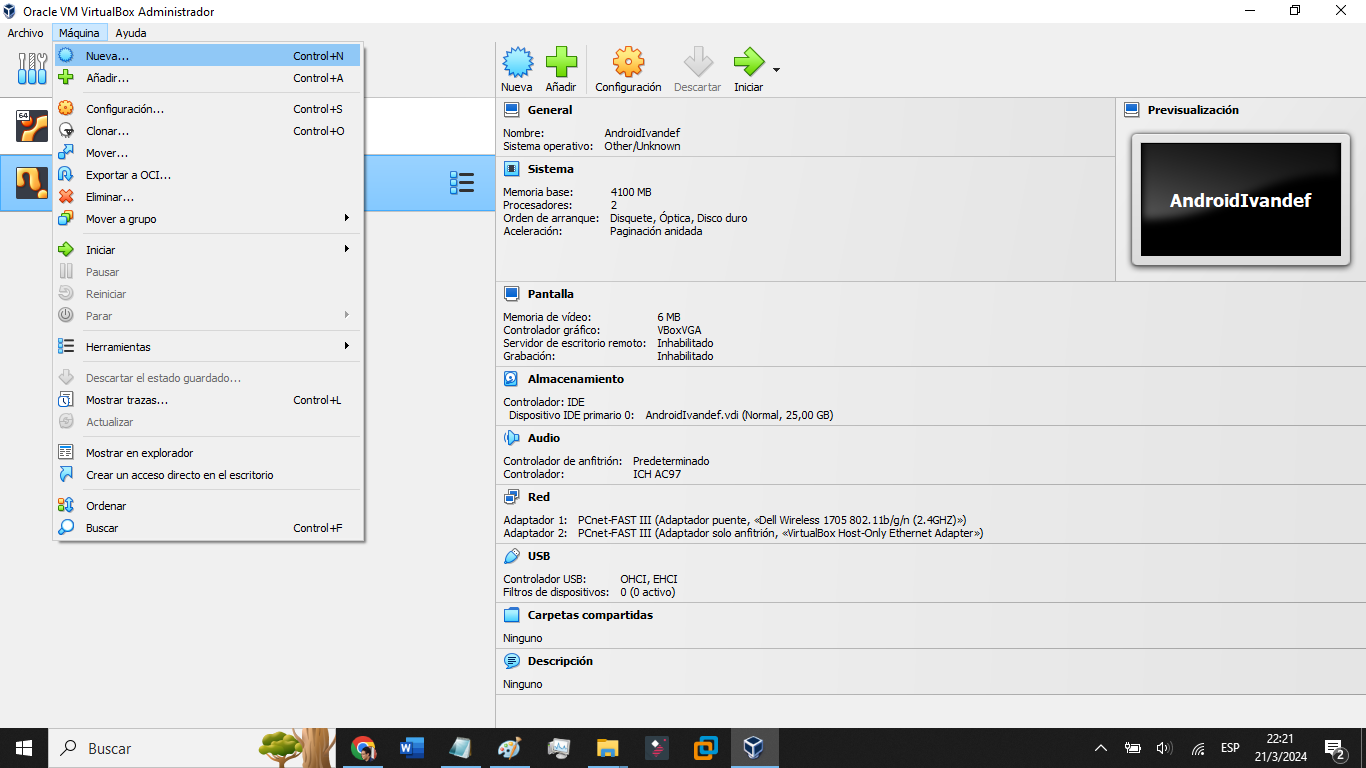
Task: Click the Wi-Fi network tray icon
Action: click(1197, 748)
